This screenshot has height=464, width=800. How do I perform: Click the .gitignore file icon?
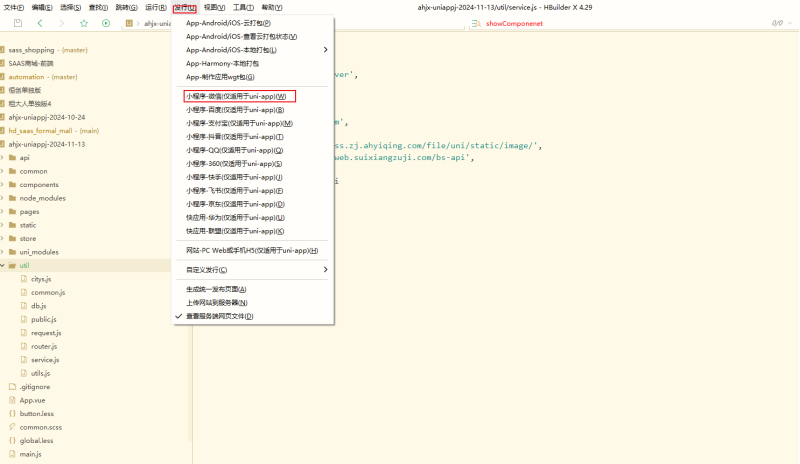click(13, 386)
